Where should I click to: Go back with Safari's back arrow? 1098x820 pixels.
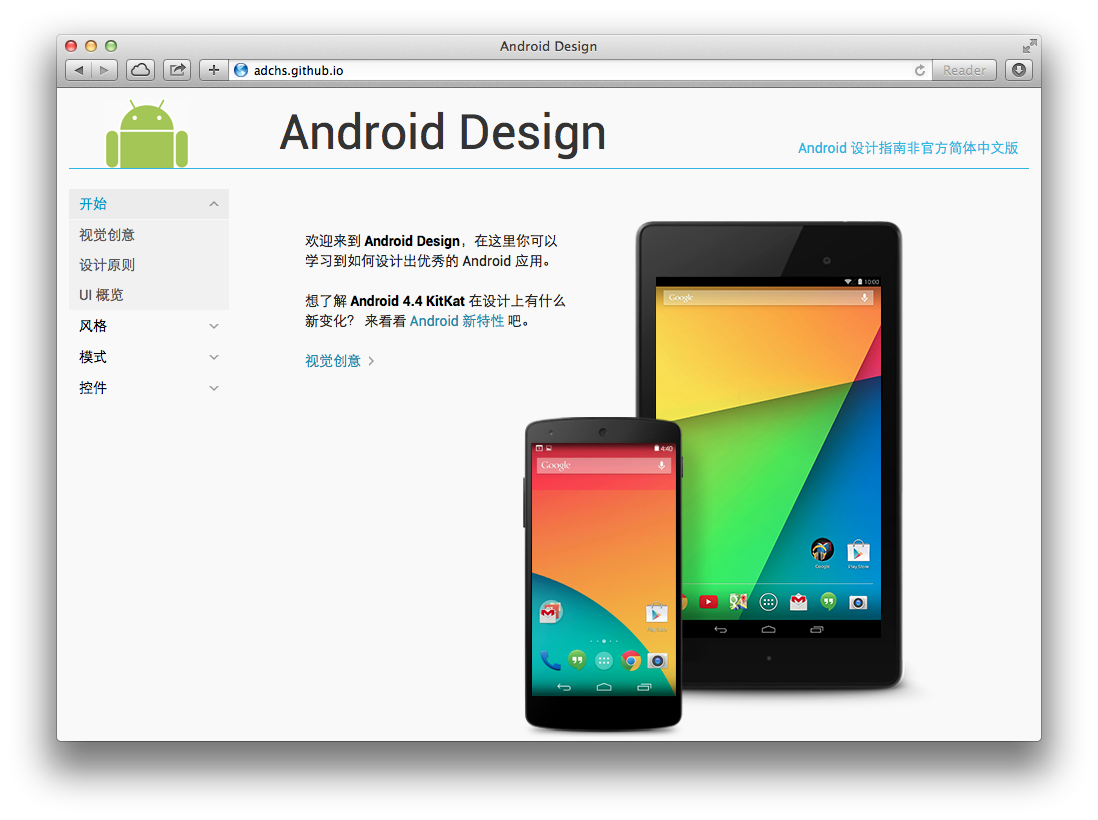tap(78, 70)
